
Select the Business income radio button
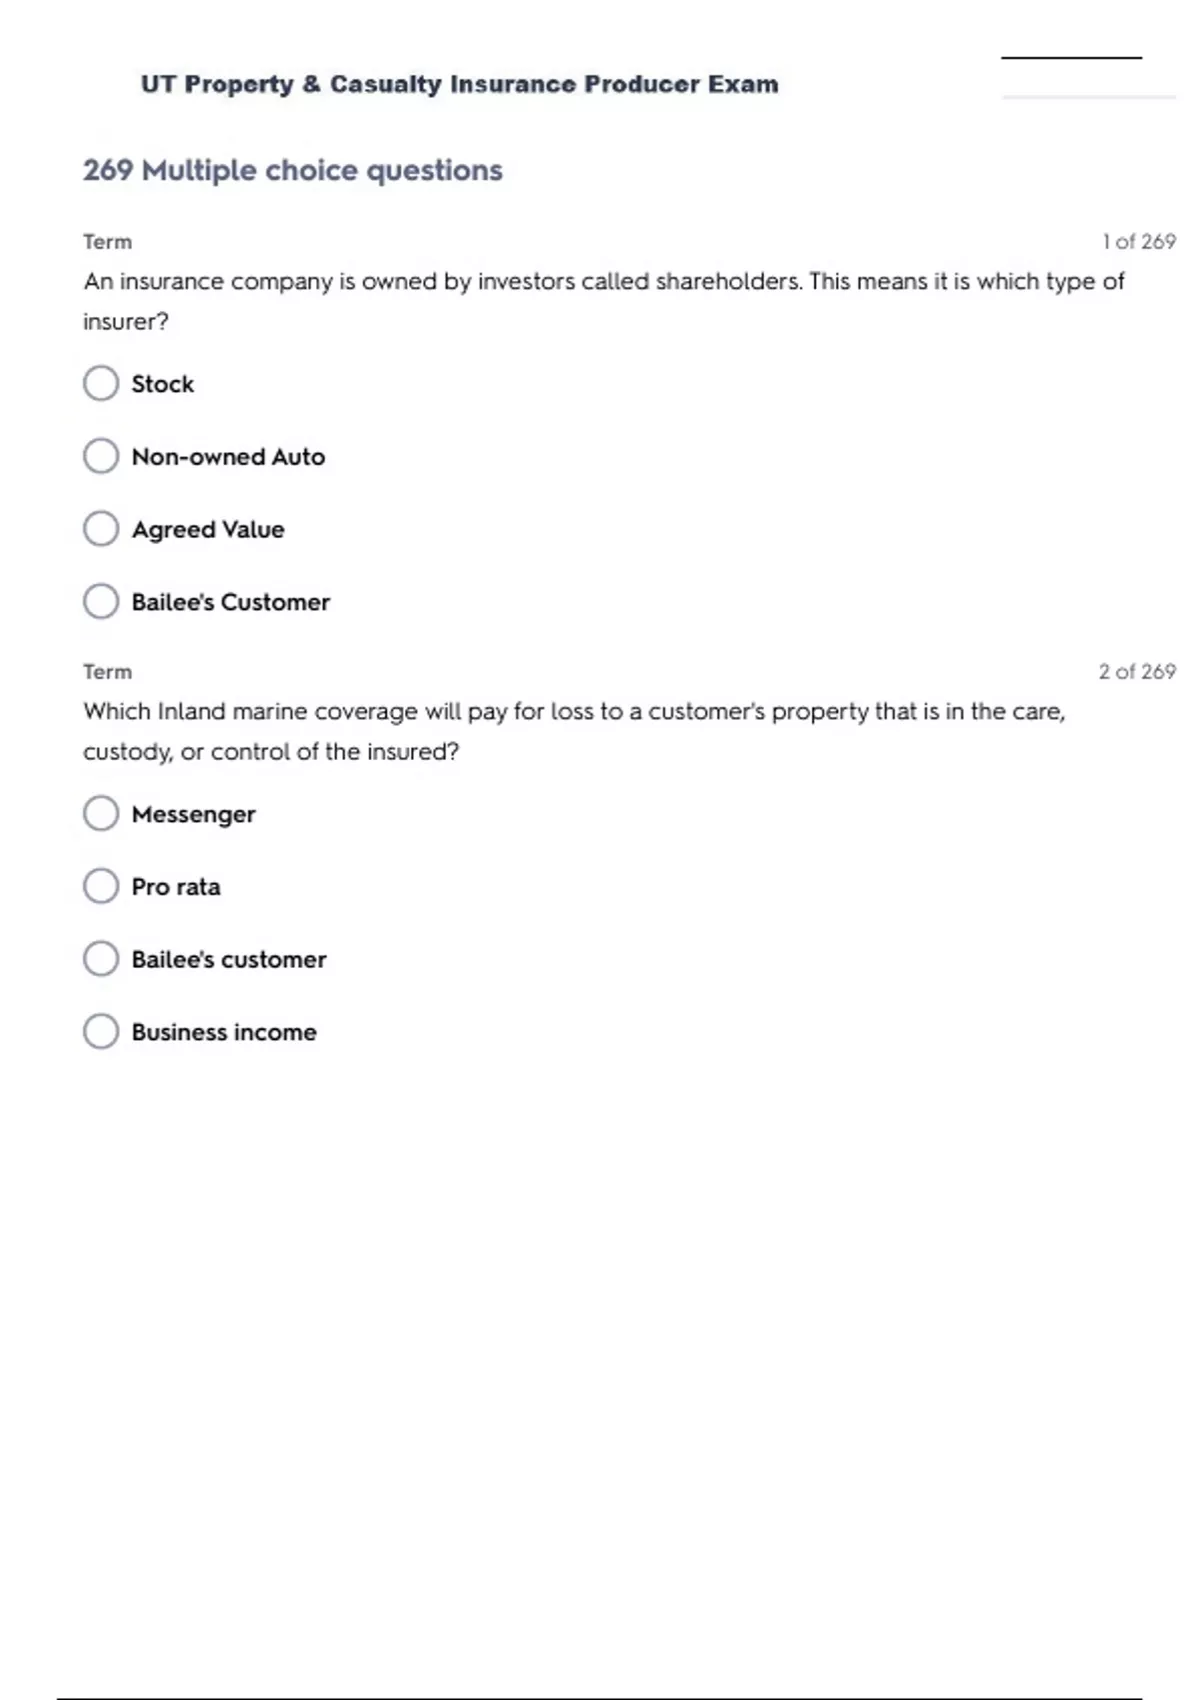(101, 1032)
